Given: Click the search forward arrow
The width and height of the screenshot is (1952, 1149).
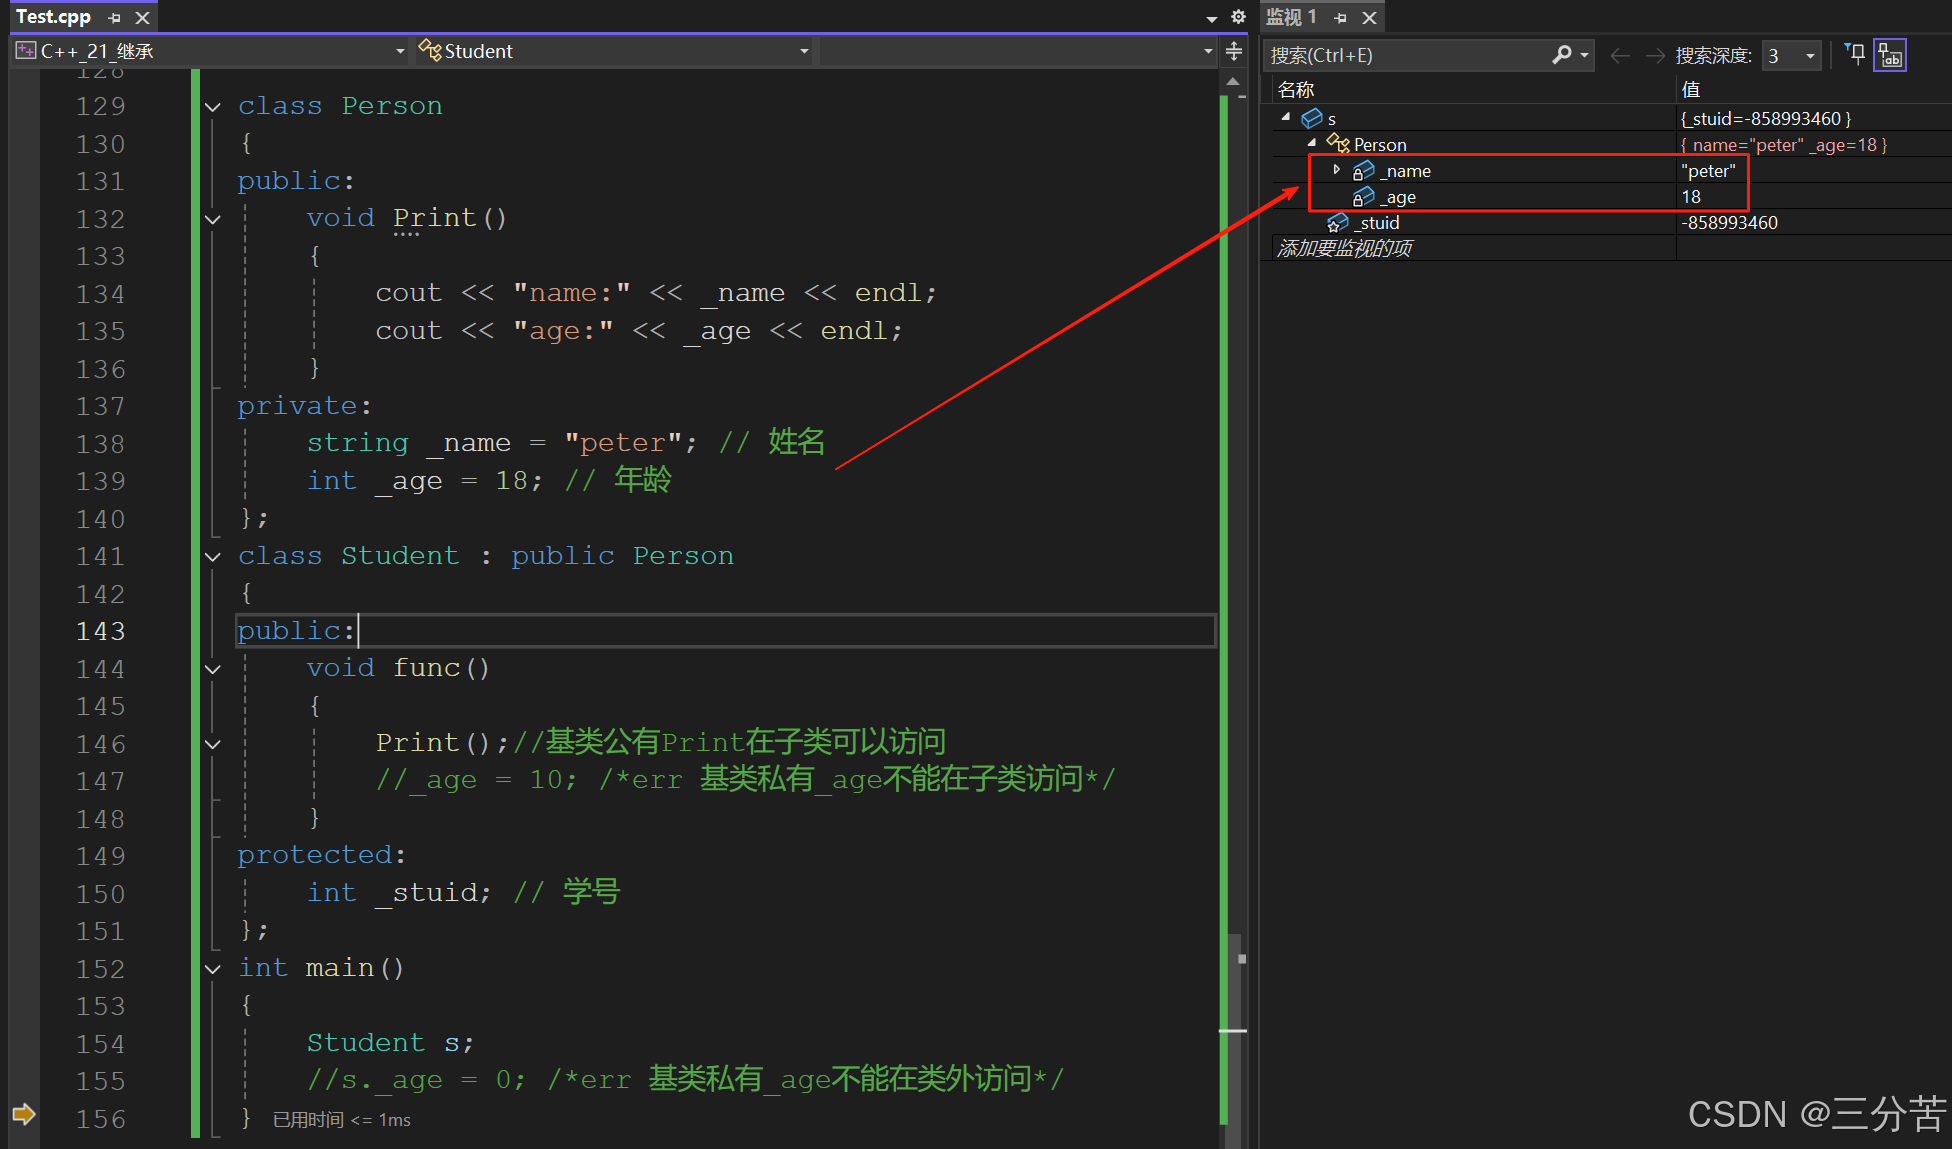Looking at the screenshot, I should tap(1655, 56).
